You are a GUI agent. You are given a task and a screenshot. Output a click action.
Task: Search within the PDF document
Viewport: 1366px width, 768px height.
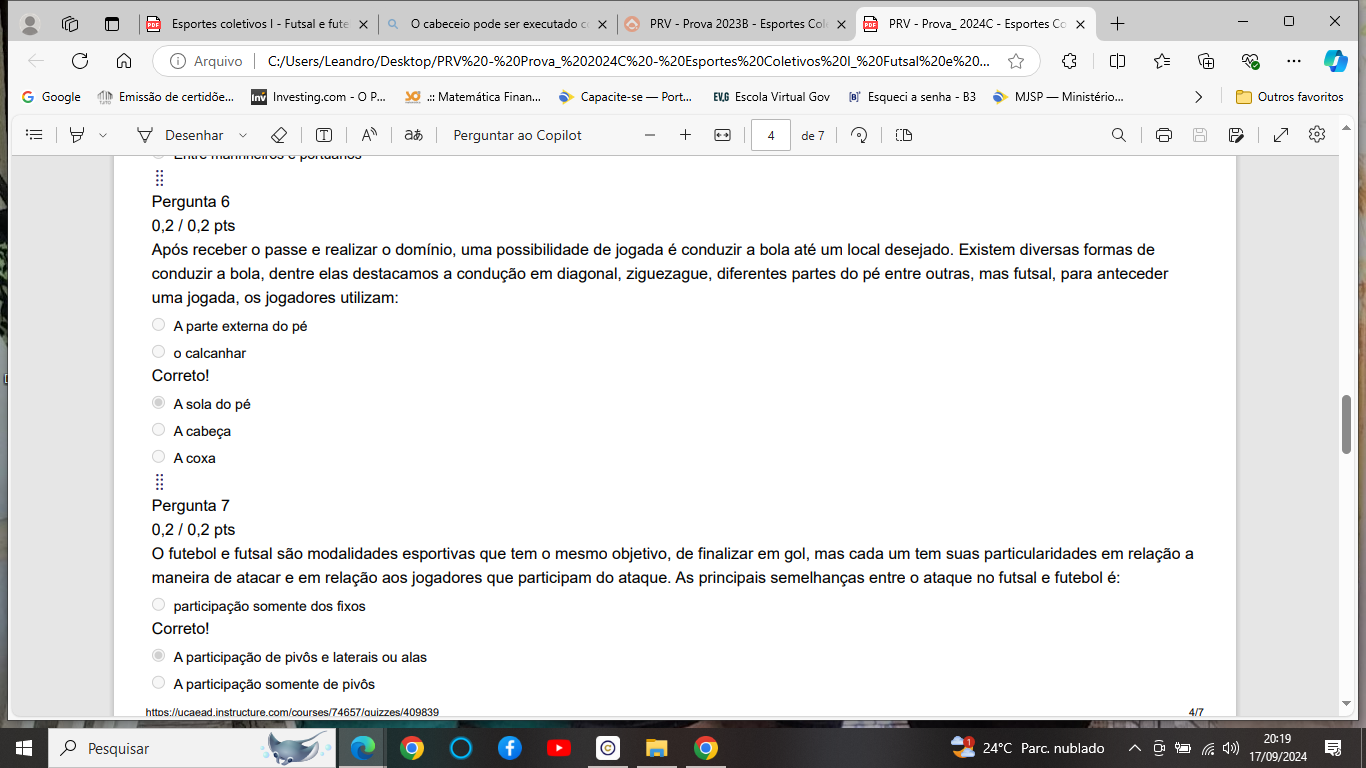(1119, 135)
